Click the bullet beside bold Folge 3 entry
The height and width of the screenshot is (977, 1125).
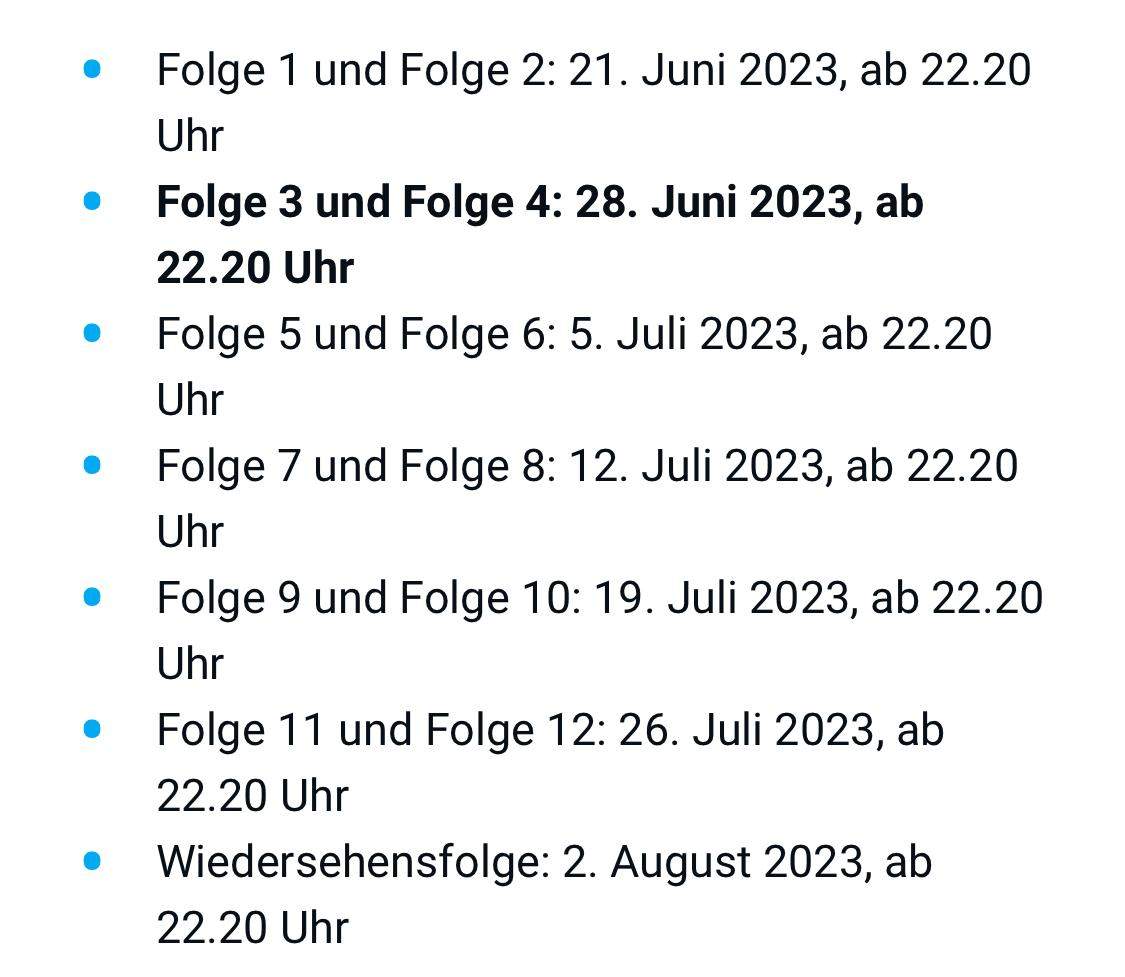pos(93,202)
